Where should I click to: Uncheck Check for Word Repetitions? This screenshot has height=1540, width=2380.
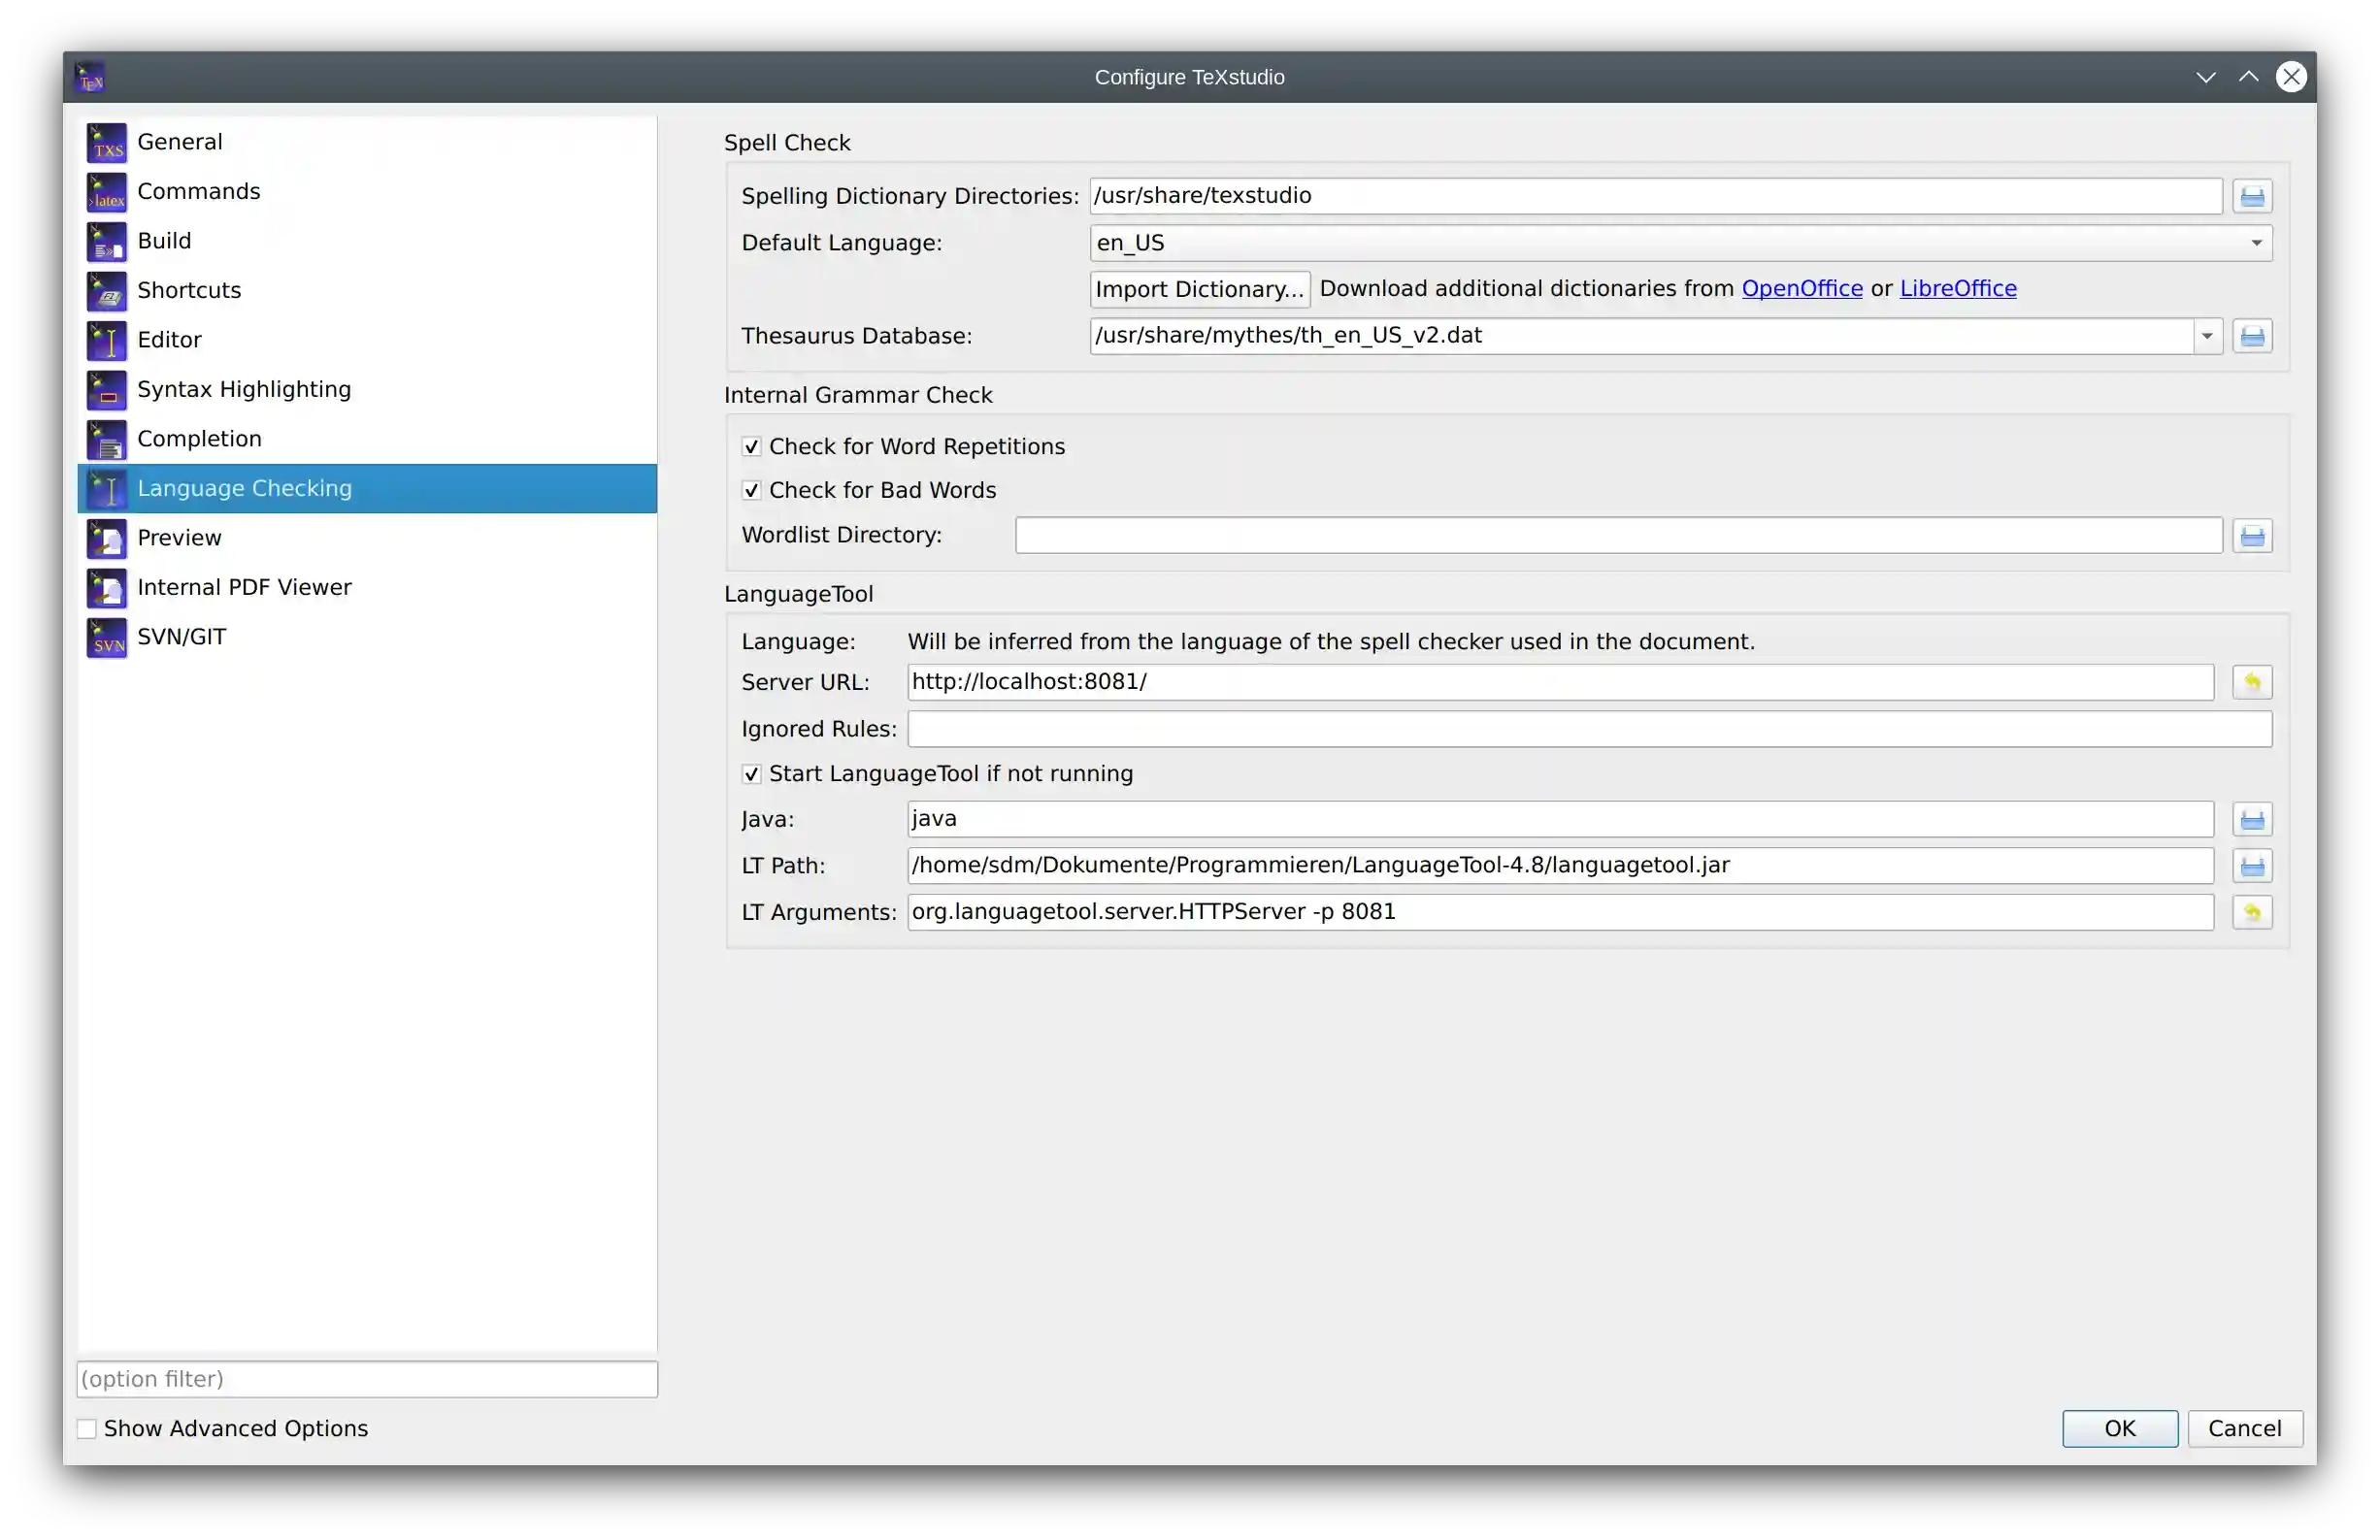point(751,447)
